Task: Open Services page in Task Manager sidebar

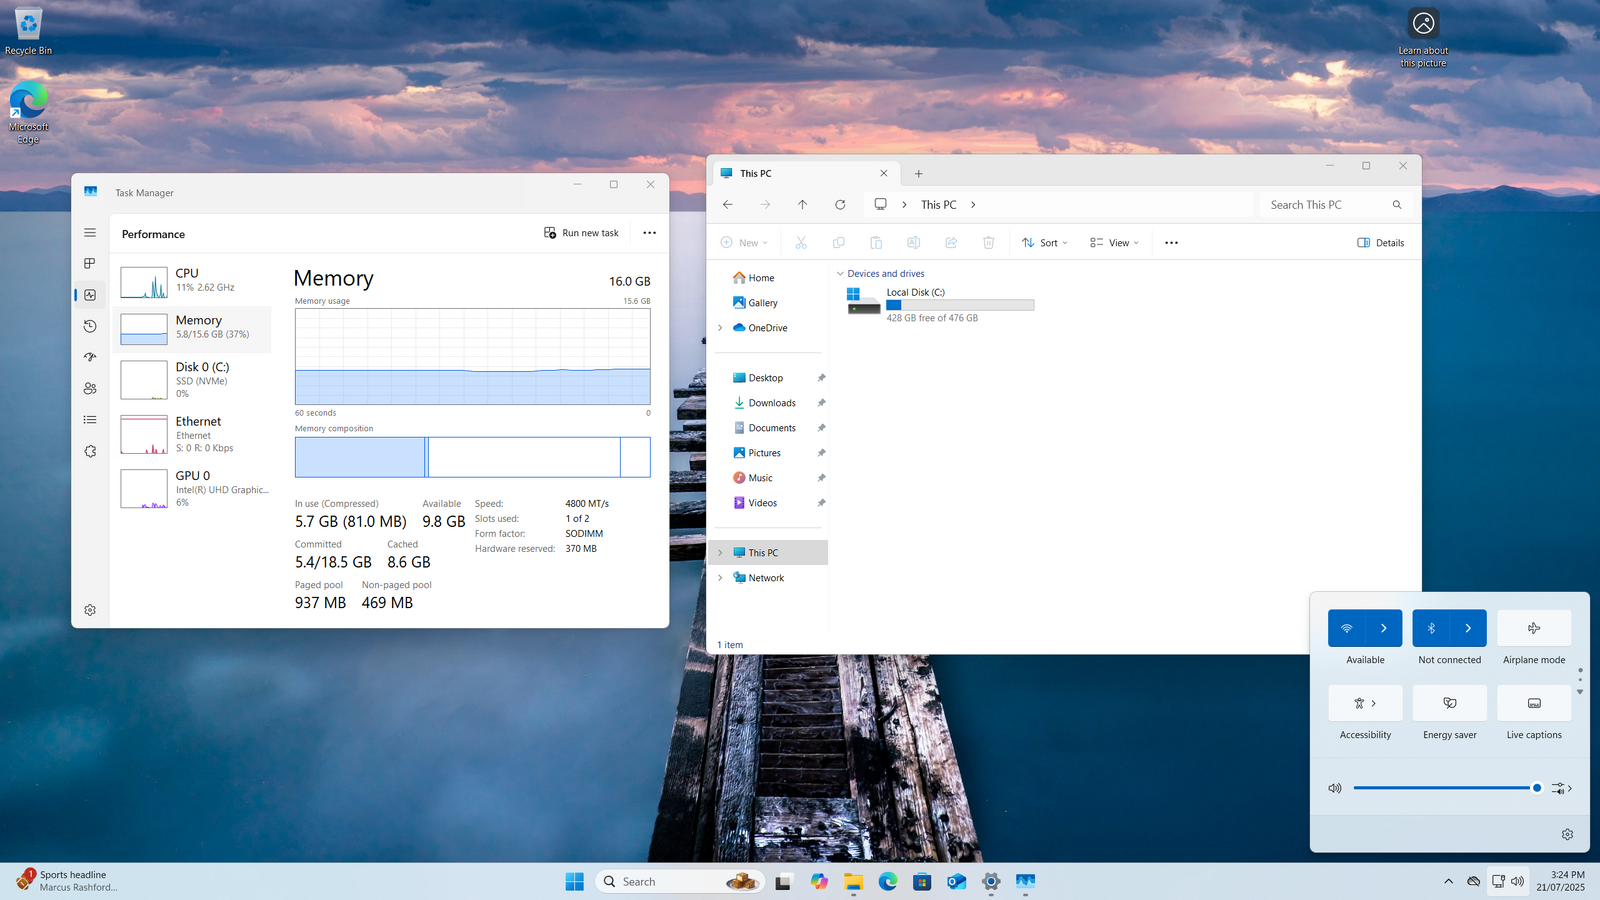Action: pos(90,451)
